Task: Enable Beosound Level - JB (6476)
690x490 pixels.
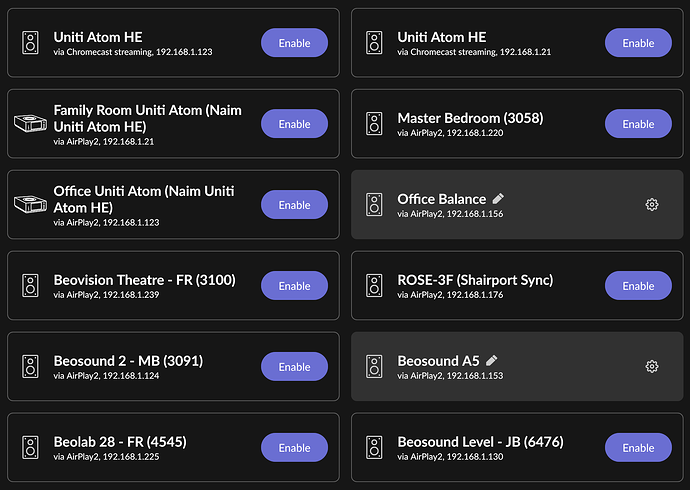Action: (638, 448)
